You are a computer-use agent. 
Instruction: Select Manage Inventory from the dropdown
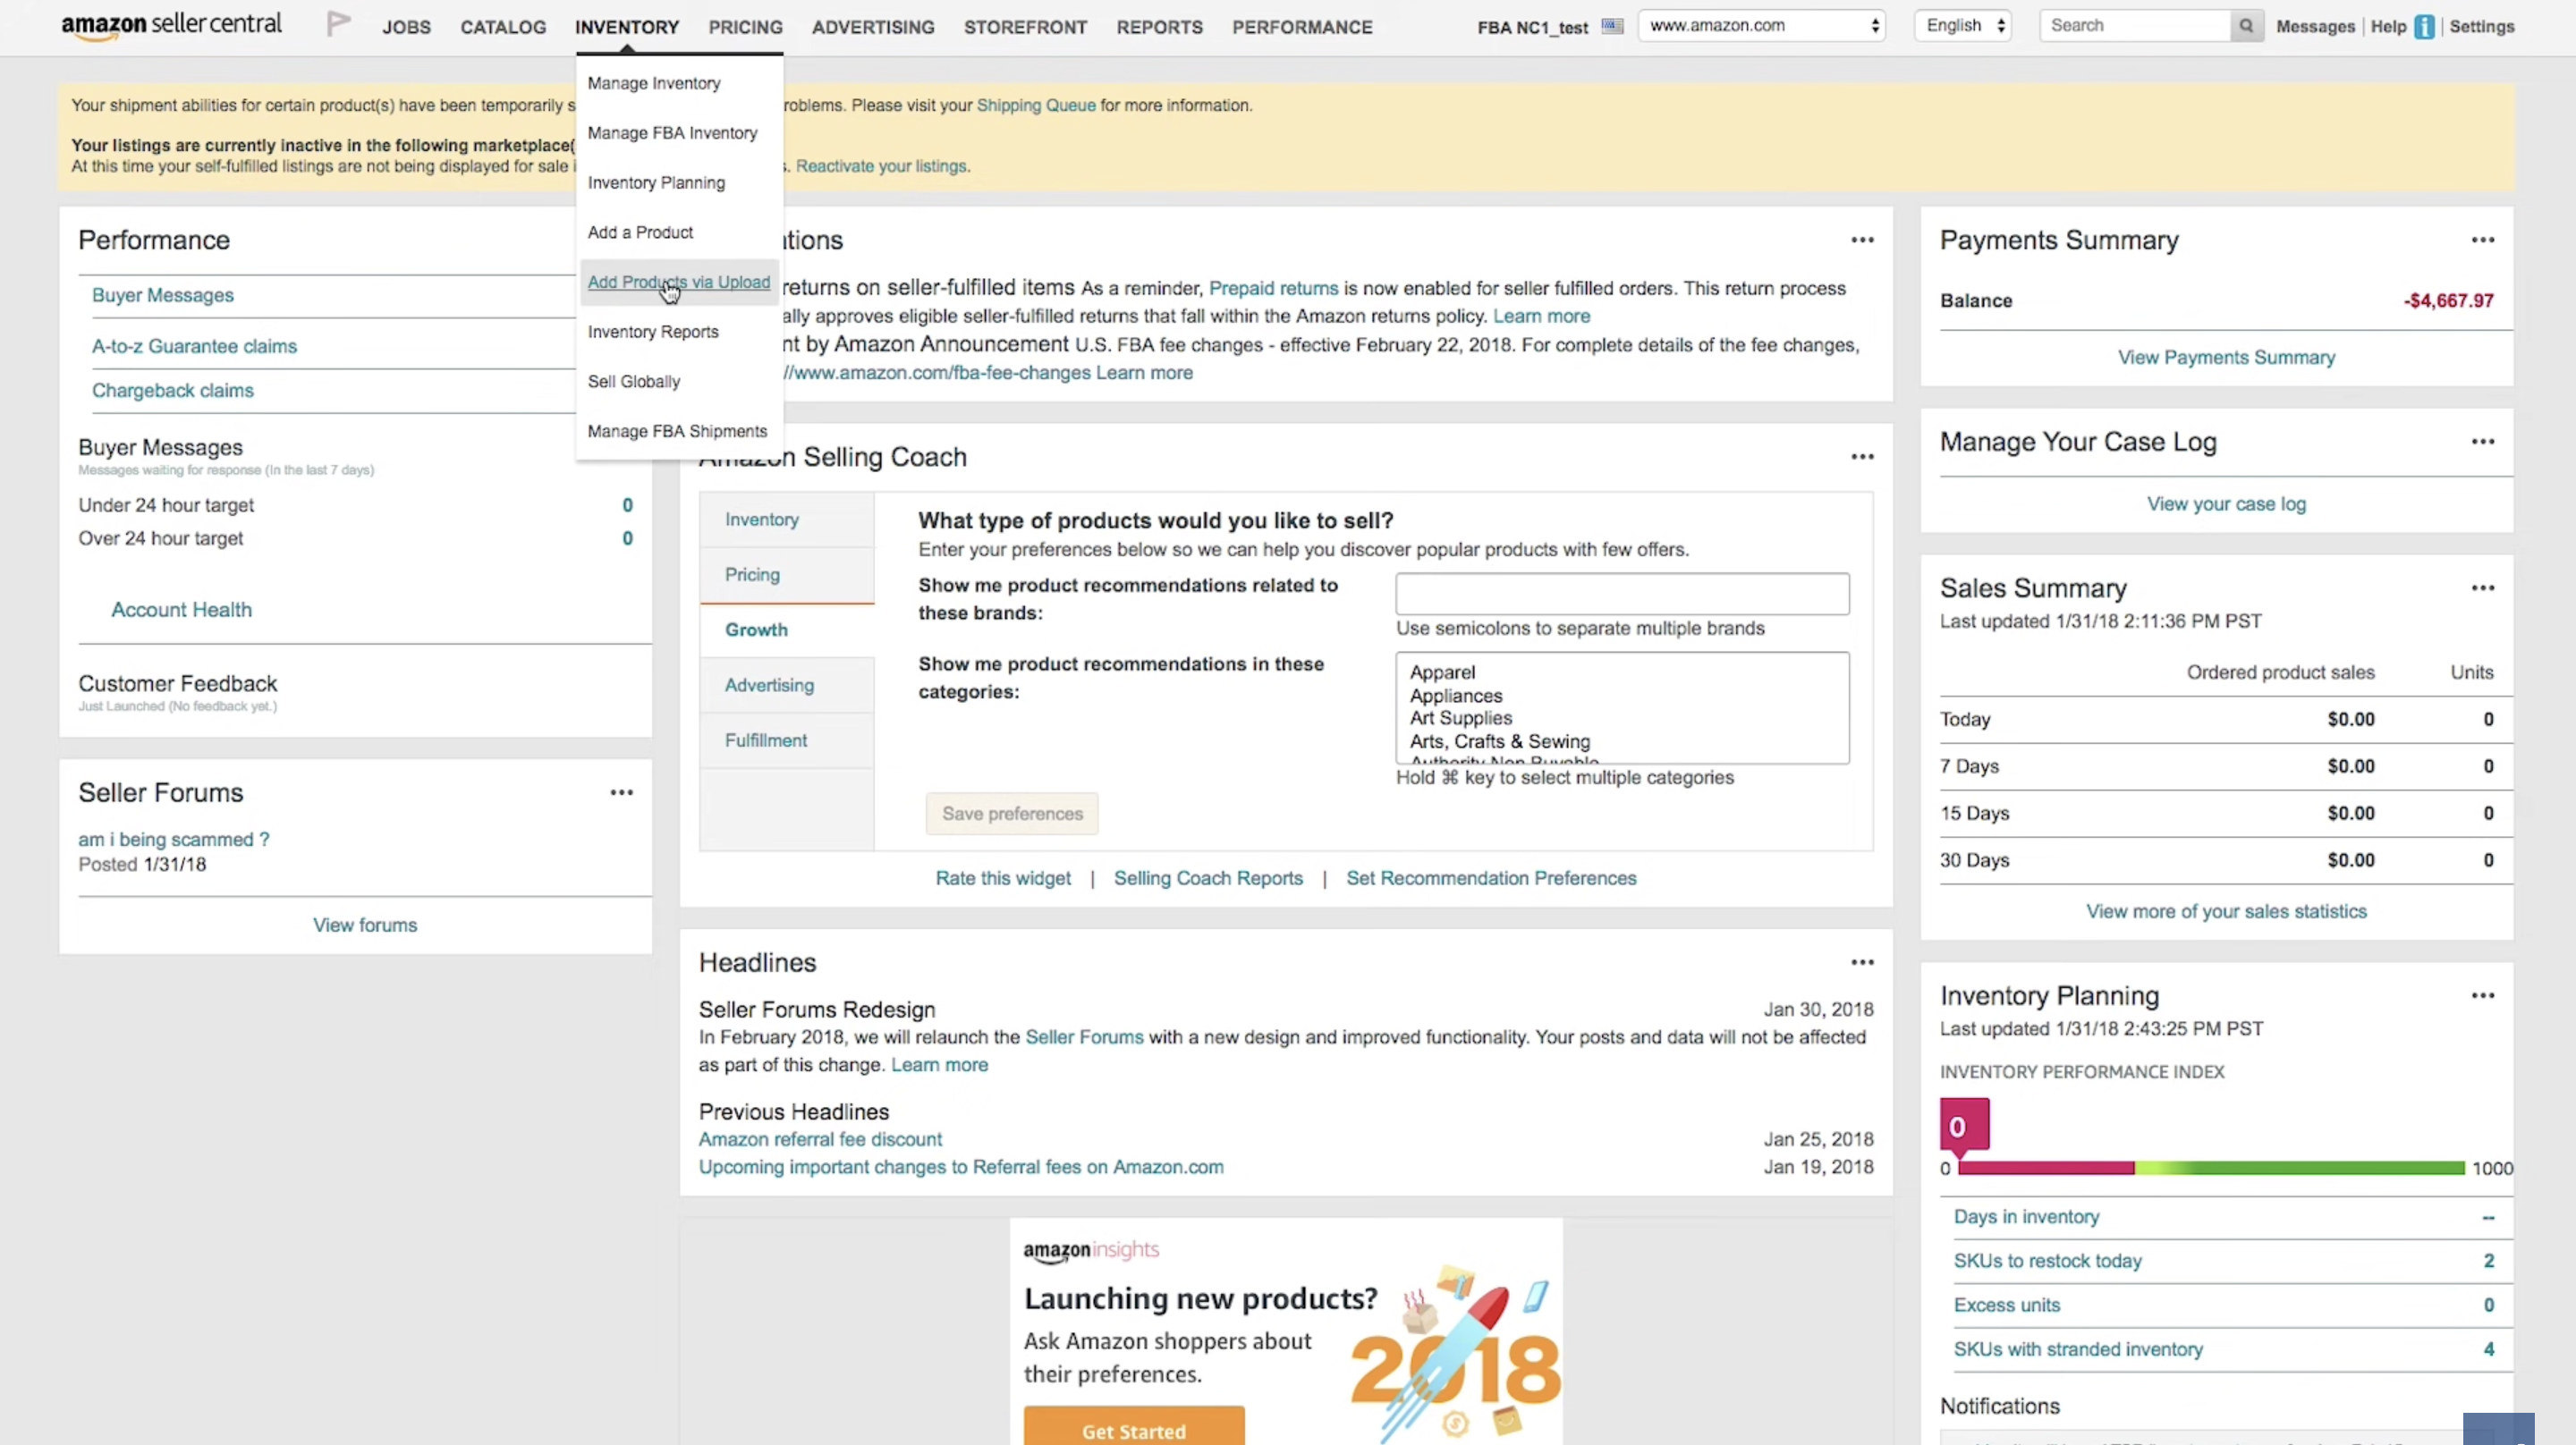pos(654,83)
